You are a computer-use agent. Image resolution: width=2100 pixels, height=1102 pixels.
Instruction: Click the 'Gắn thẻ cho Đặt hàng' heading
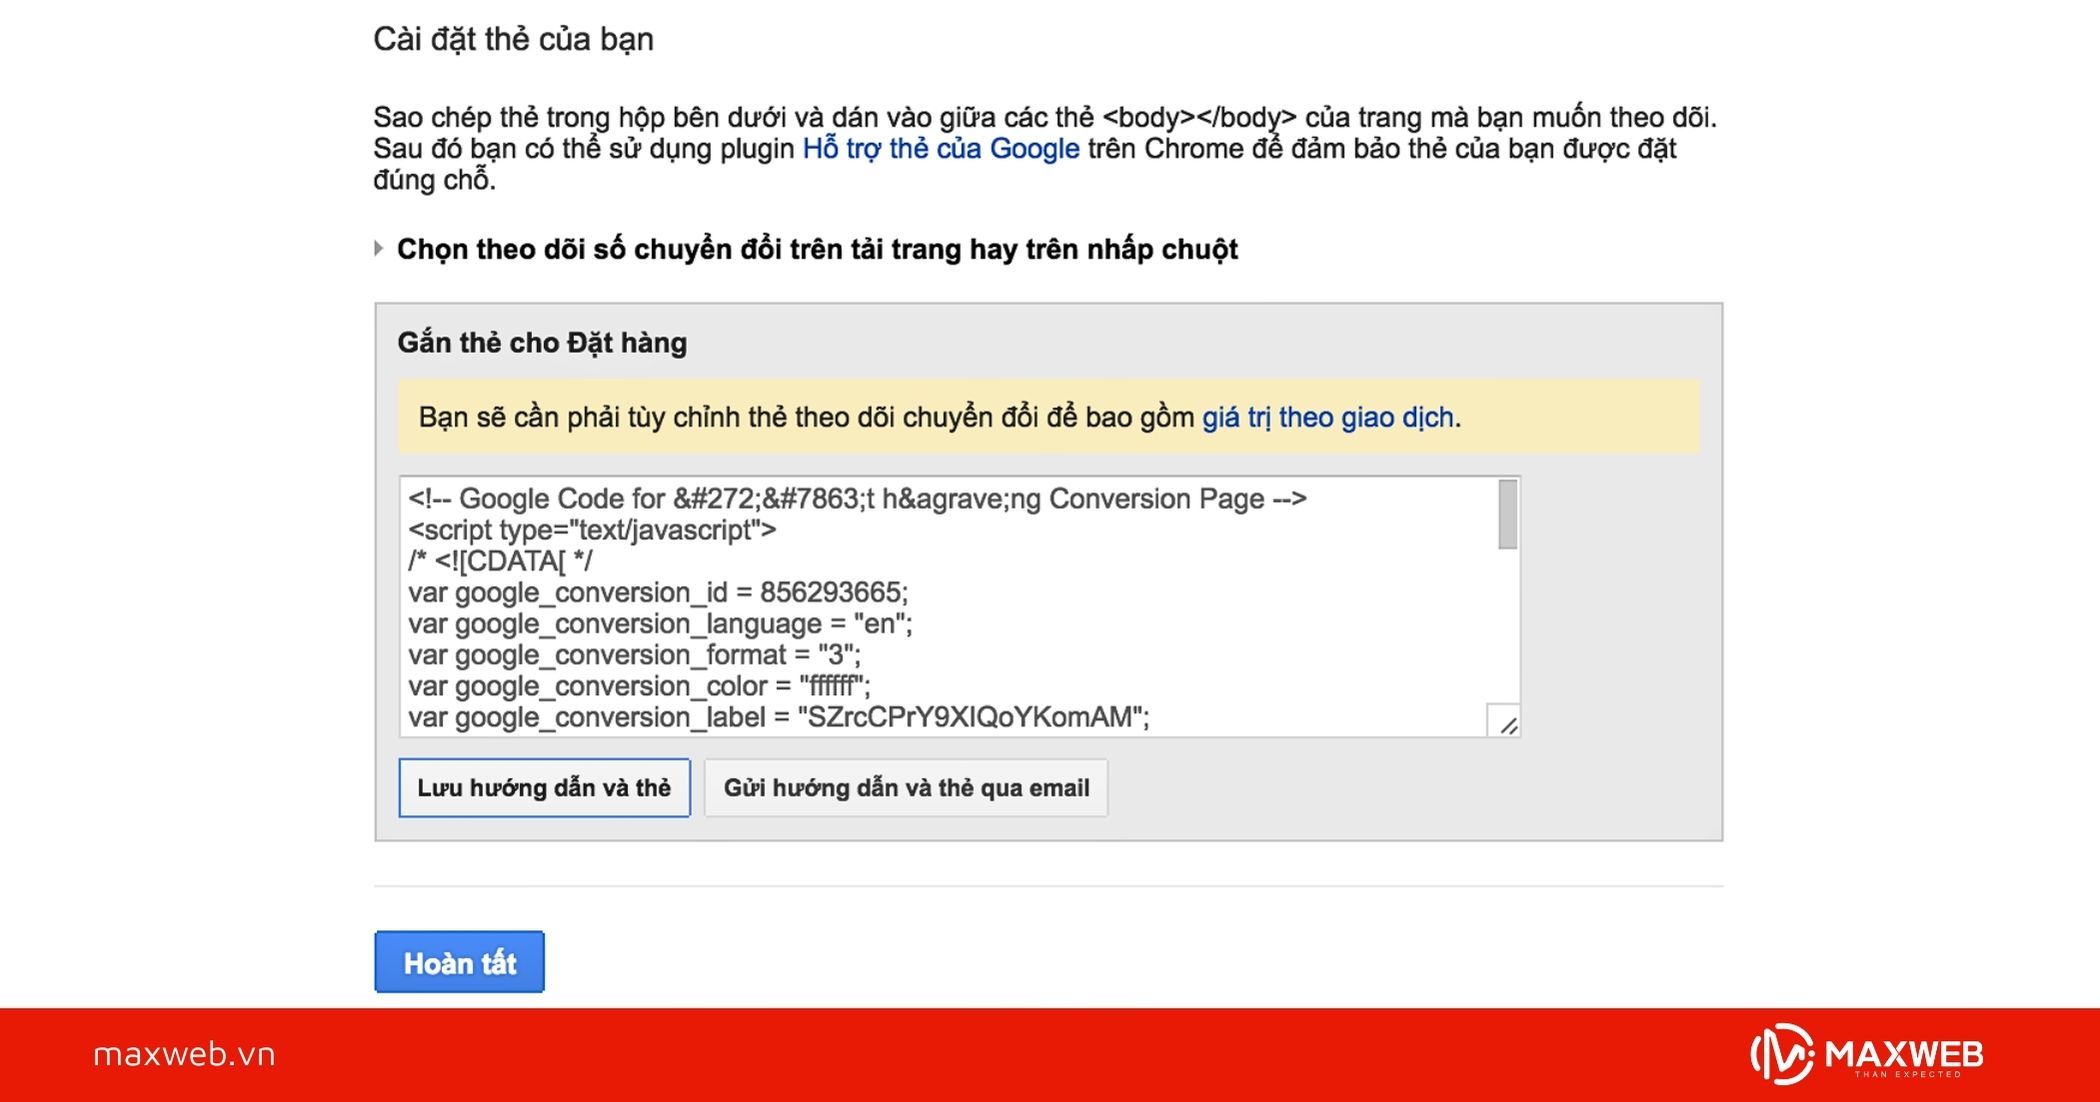541,341
